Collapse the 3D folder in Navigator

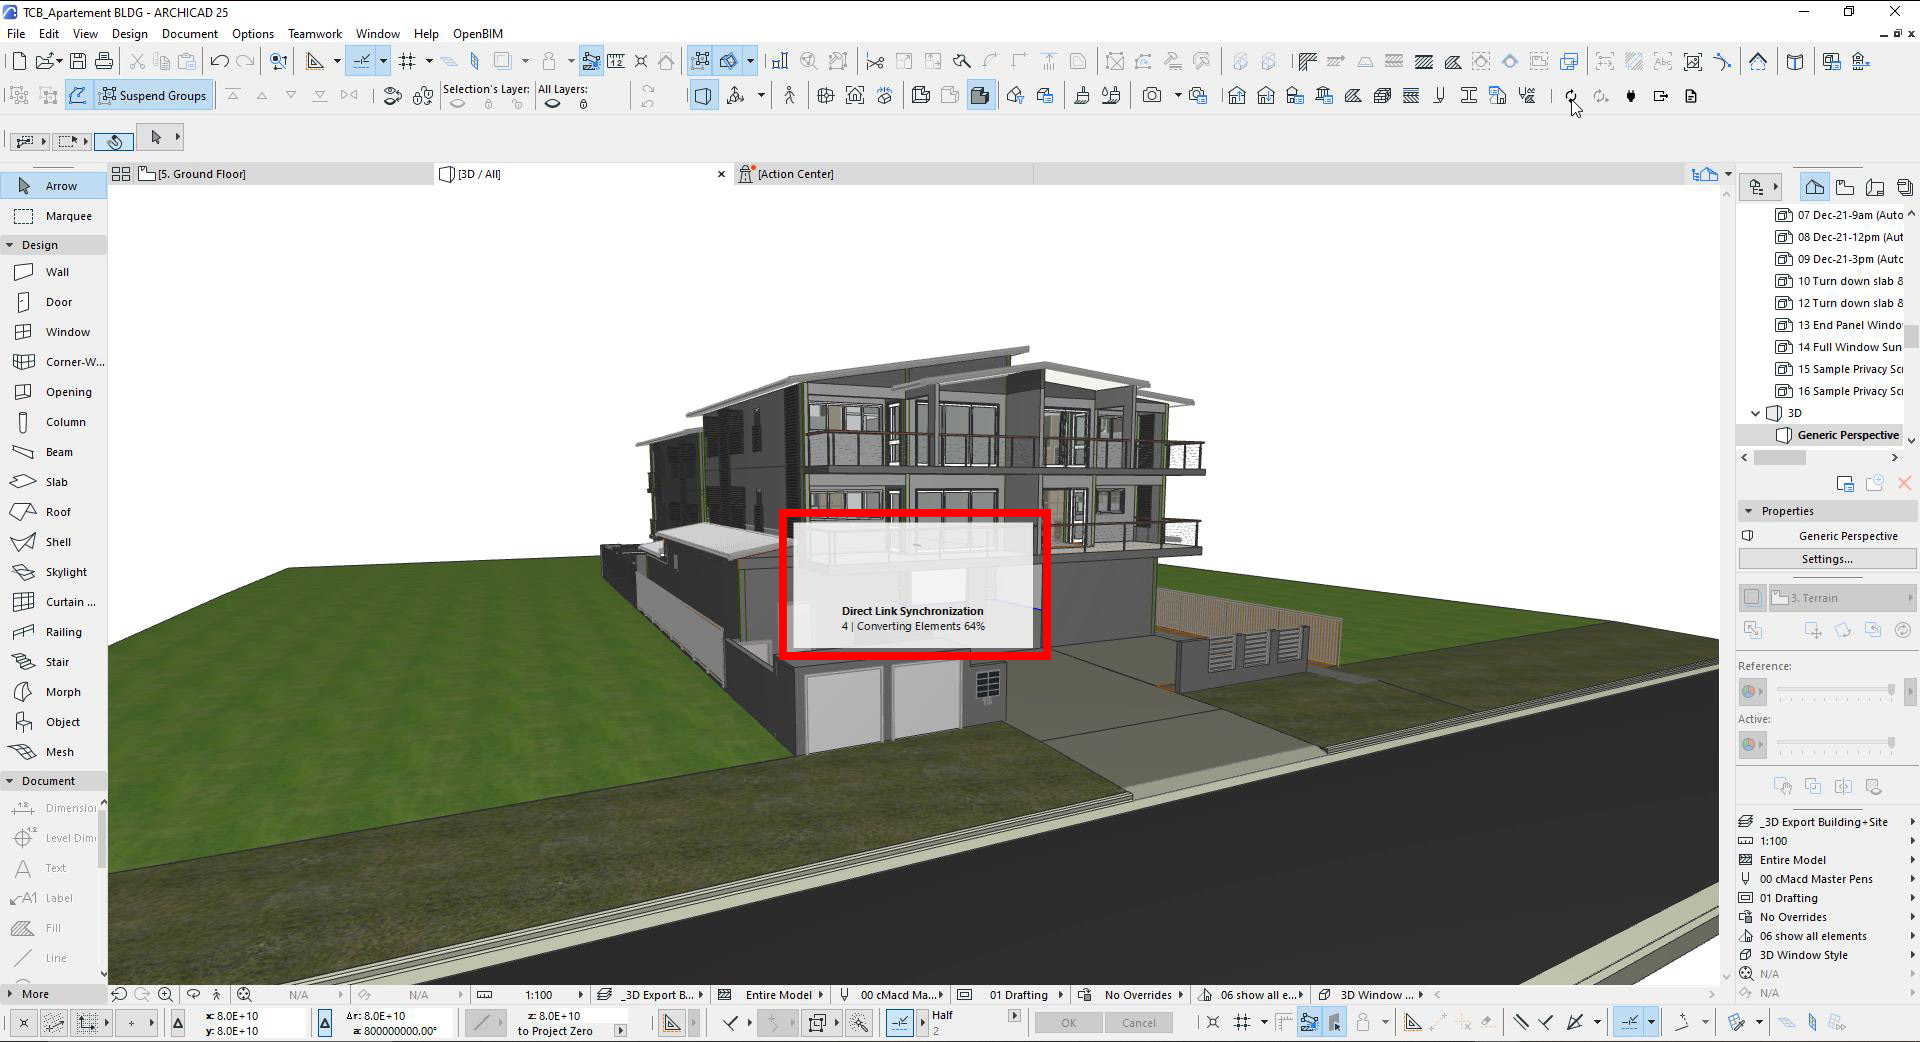pos(1755,413)
